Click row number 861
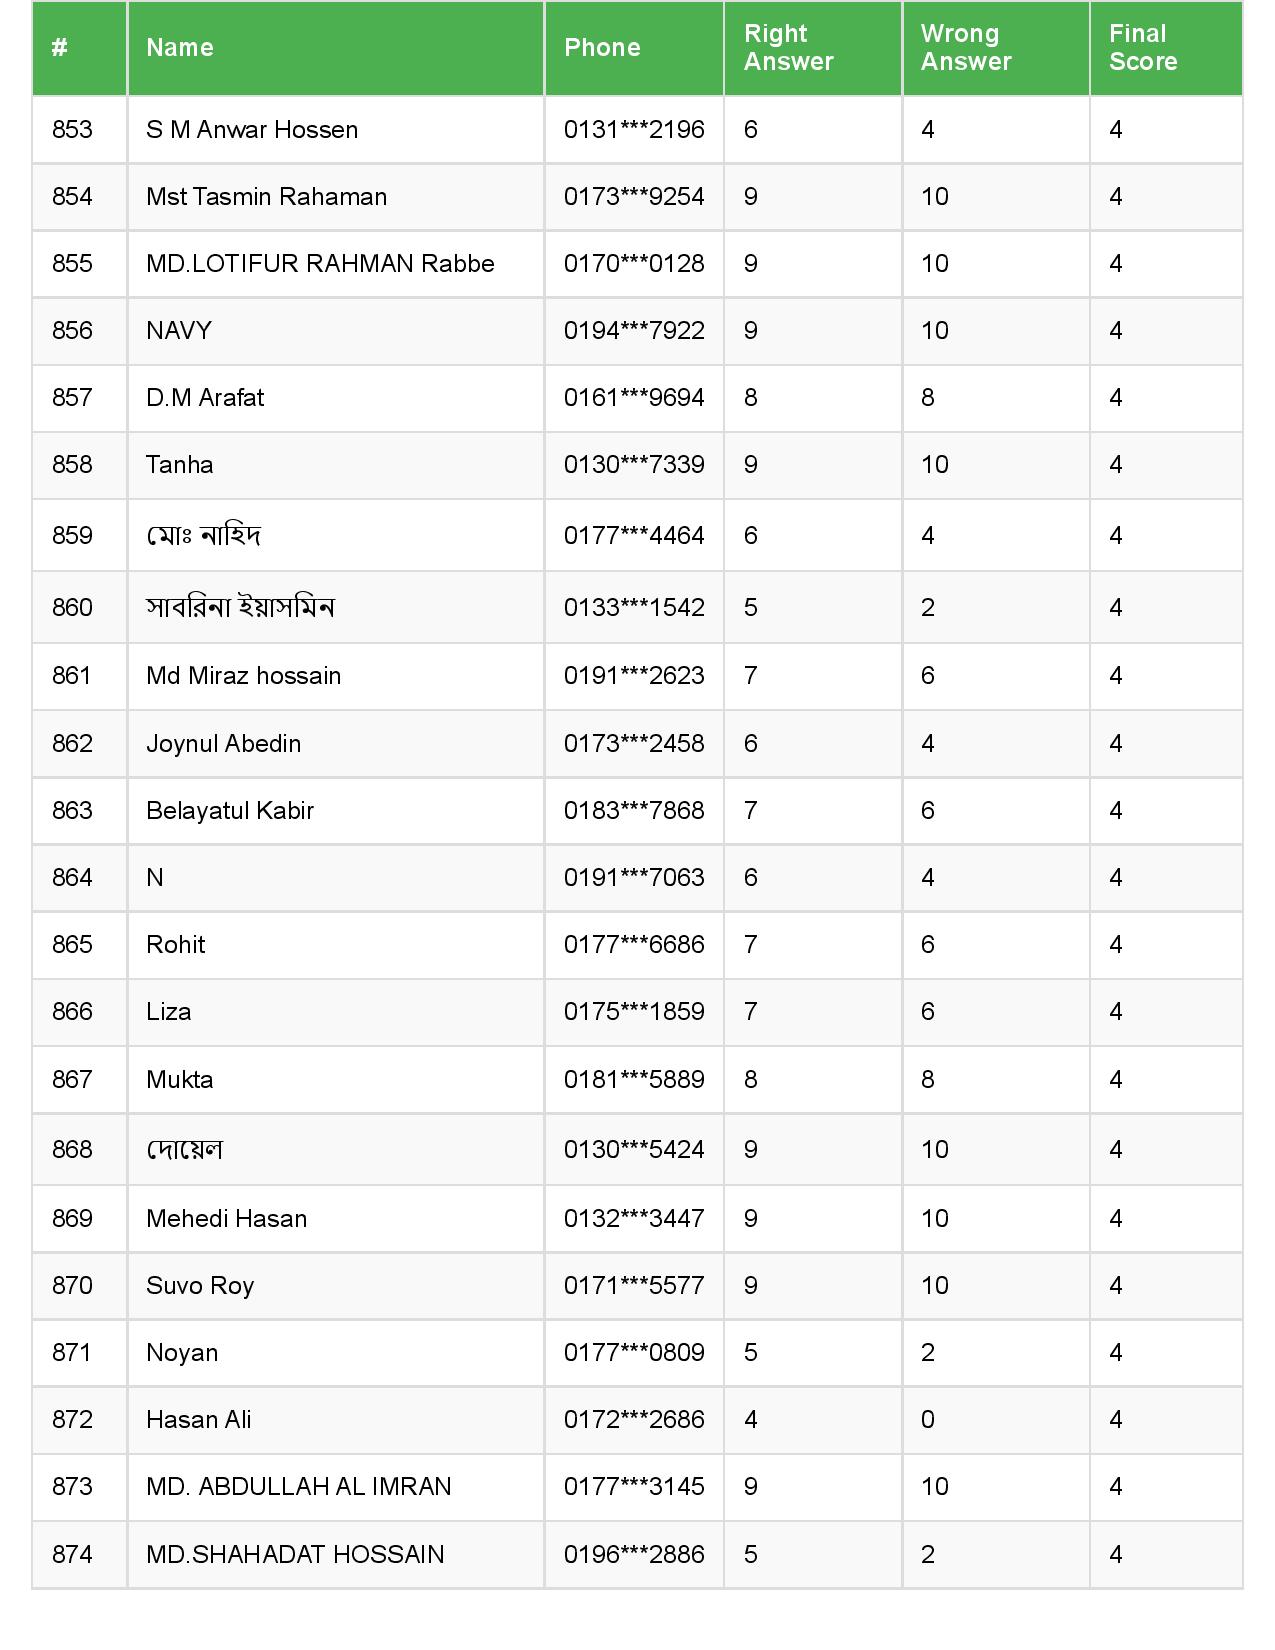This screenshot has height=1650, width=1275. pos(72,676)
